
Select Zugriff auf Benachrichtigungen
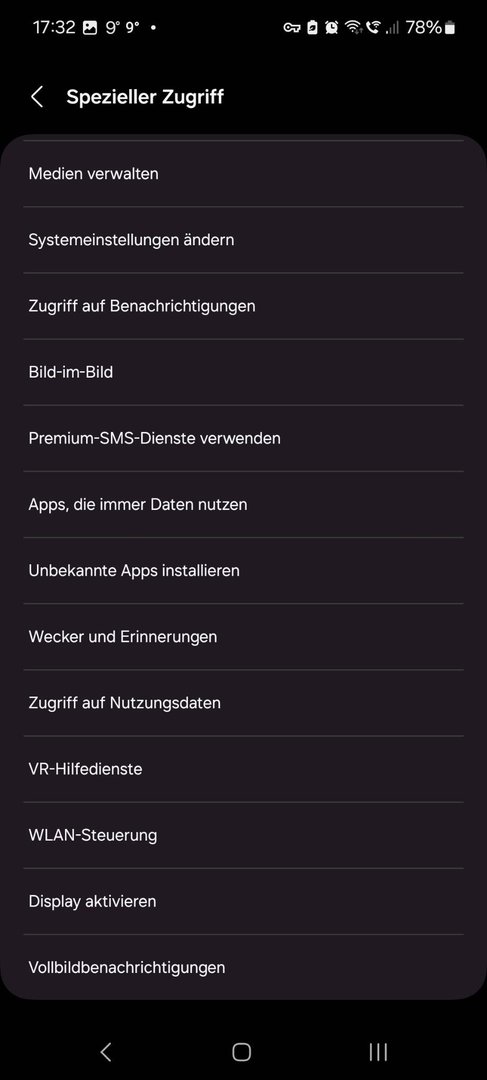(243, 306)
